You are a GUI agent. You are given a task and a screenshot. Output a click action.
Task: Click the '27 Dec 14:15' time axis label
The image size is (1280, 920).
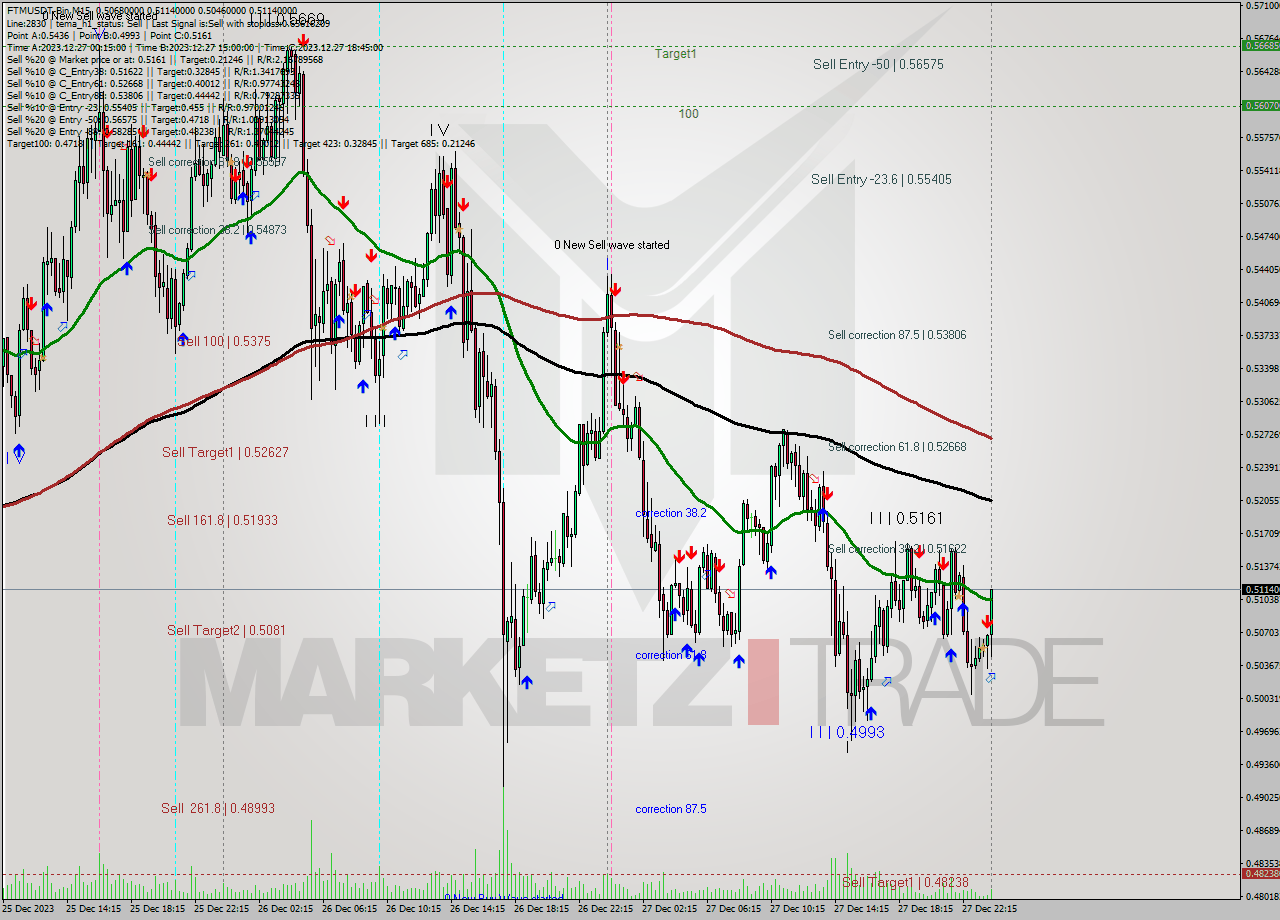coord(862,909)
